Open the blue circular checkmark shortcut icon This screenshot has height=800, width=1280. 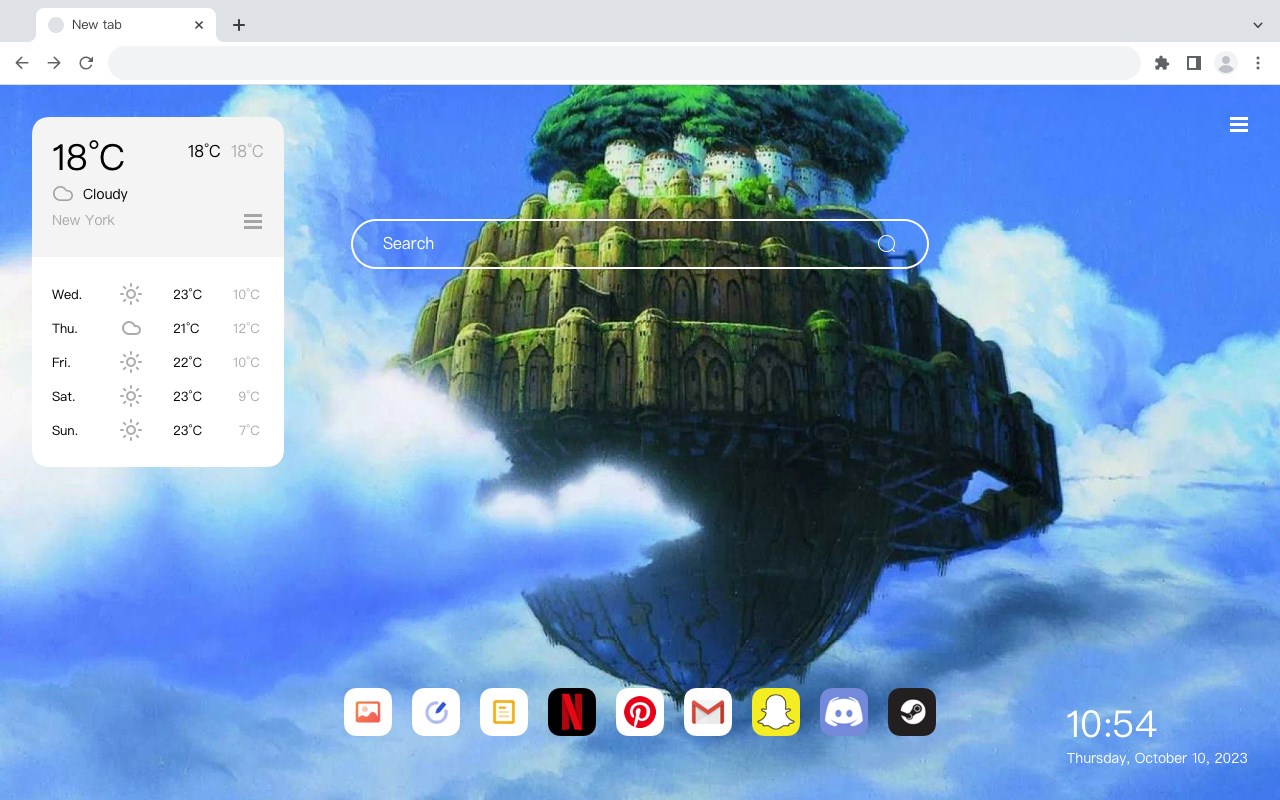[x=436, y=712]
